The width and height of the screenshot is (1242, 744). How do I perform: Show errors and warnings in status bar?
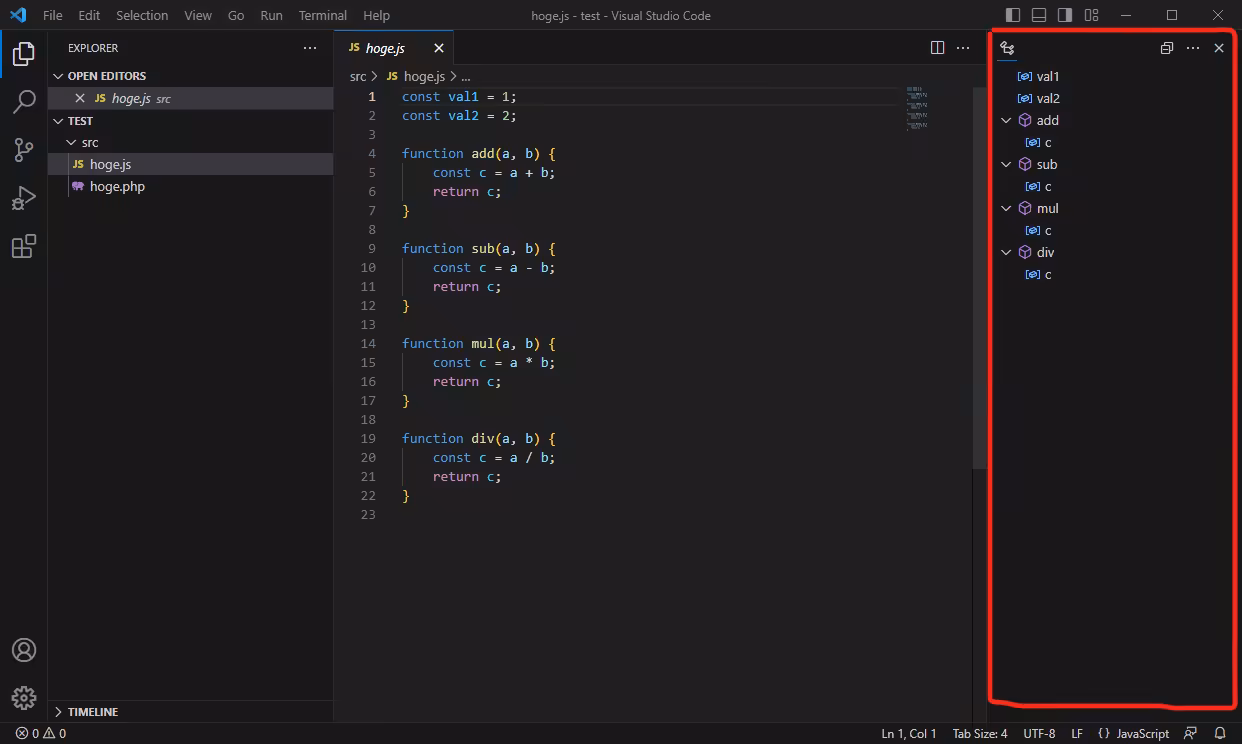pyautogui.click(x=41, y=733)
